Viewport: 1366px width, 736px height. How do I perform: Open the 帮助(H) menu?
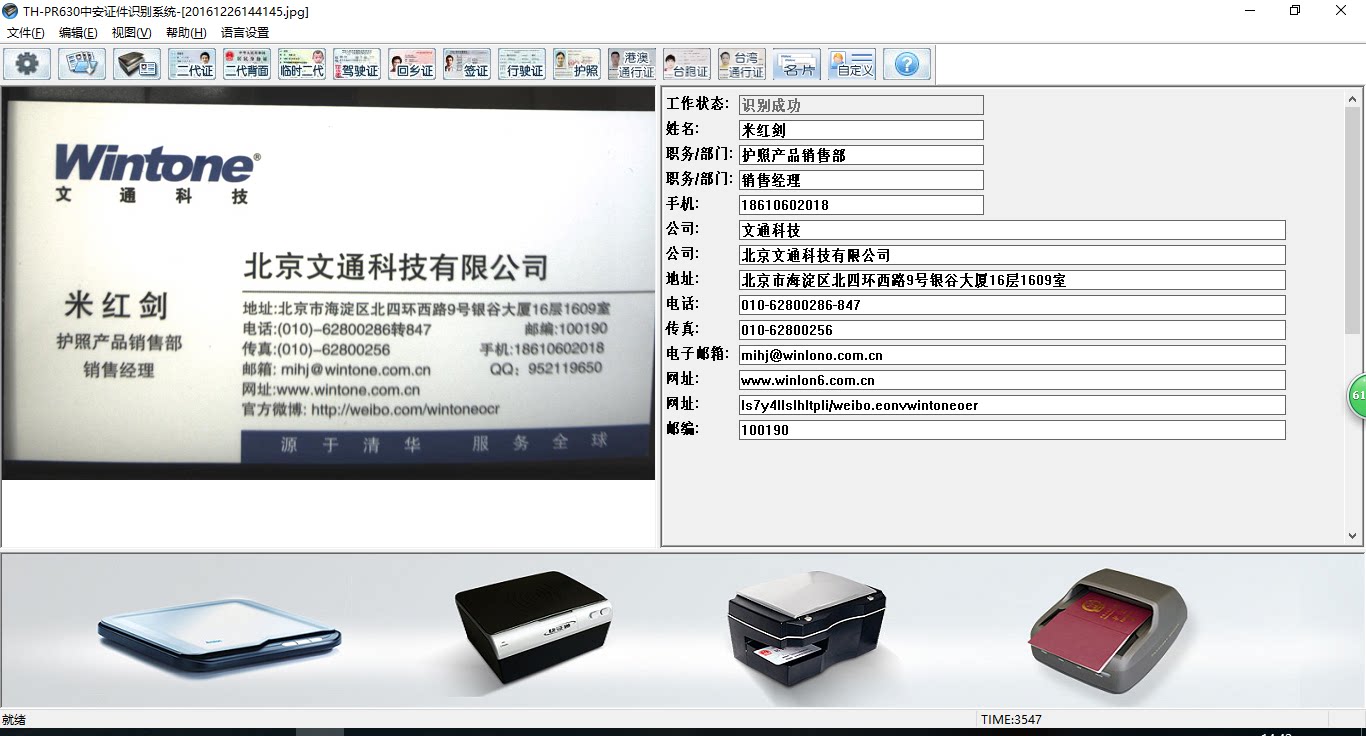tap(186, 33)
